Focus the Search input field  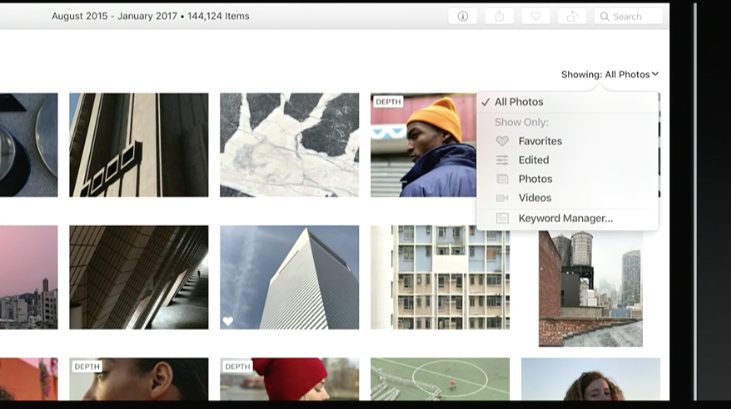tap(628, 16)
